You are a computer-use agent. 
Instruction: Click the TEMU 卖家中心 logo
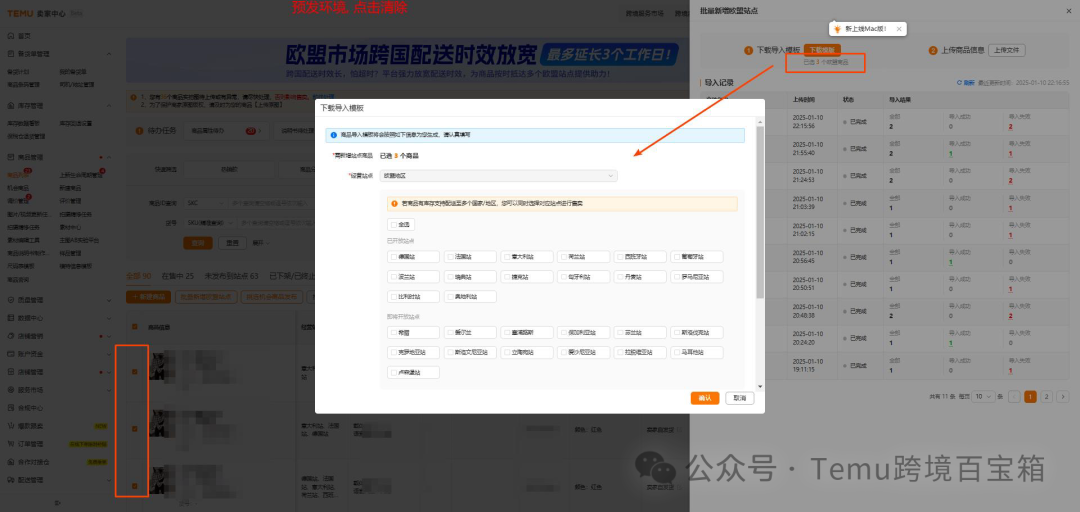pos(38,14)
